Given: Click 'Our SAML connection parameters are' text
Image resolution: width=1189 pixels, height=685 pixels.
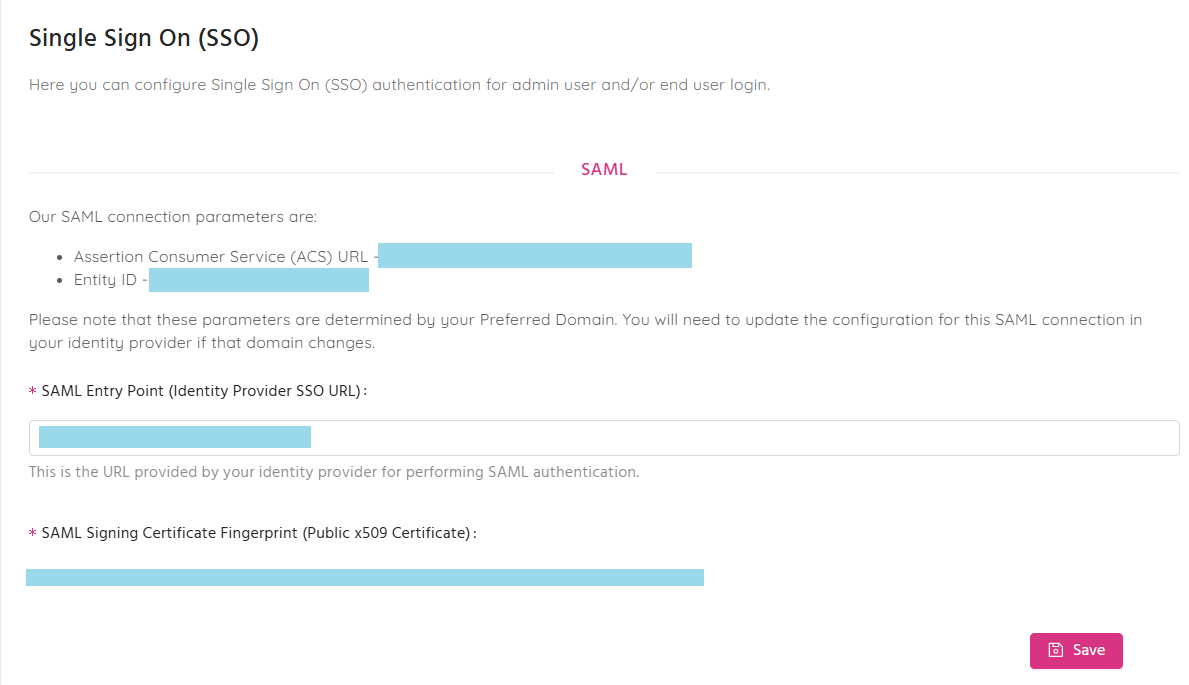Looking at the screenshot, I should pos(173,217).
